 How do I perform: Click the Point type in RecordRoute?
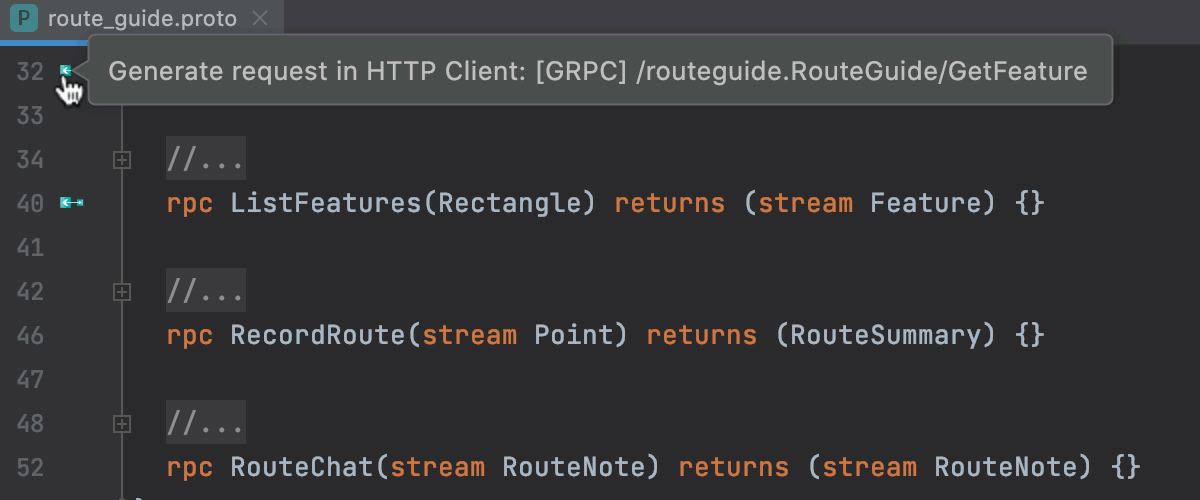tap(574, 335)
